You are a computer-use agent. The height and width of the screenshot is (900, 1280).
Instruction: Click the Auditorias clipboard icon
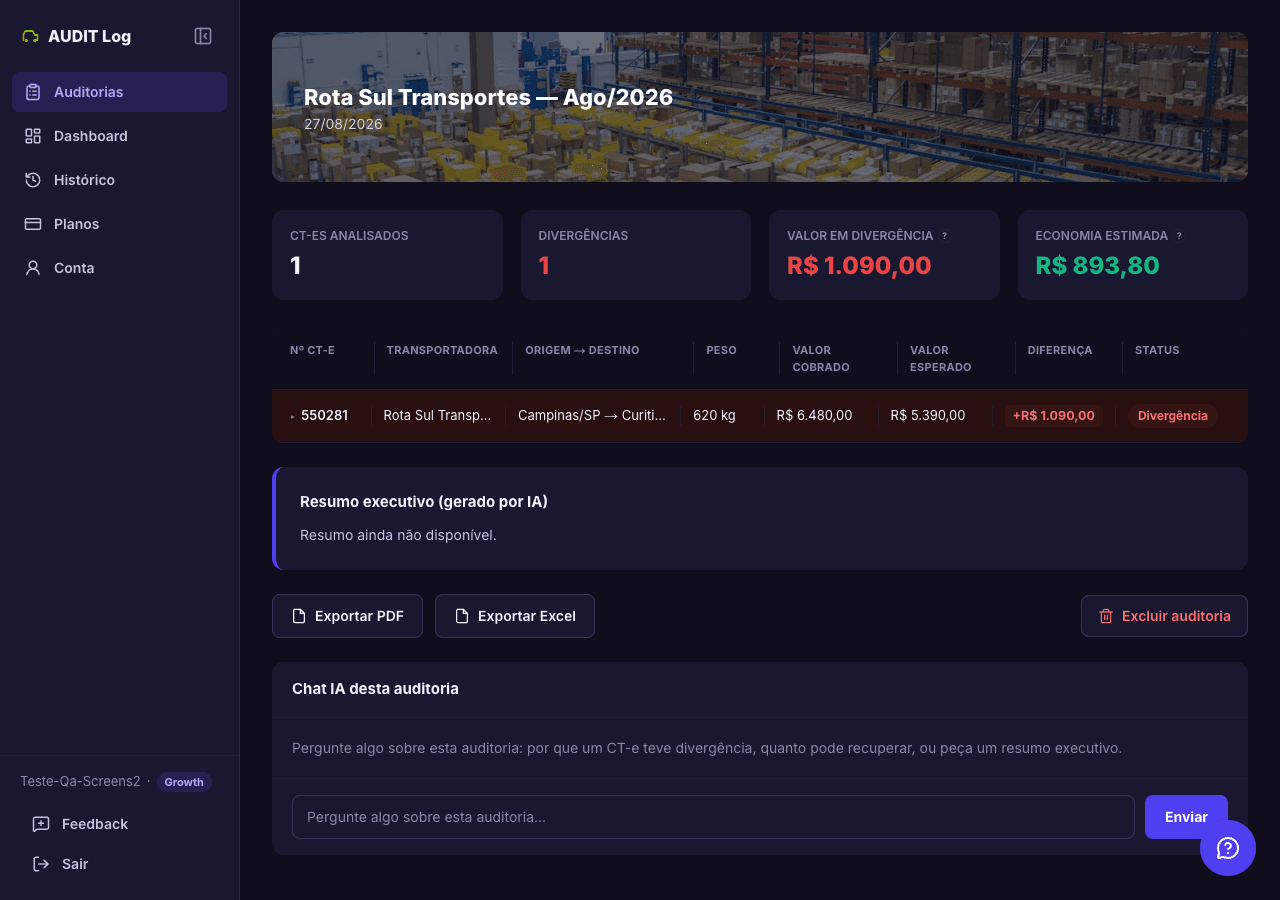[33, 92]
